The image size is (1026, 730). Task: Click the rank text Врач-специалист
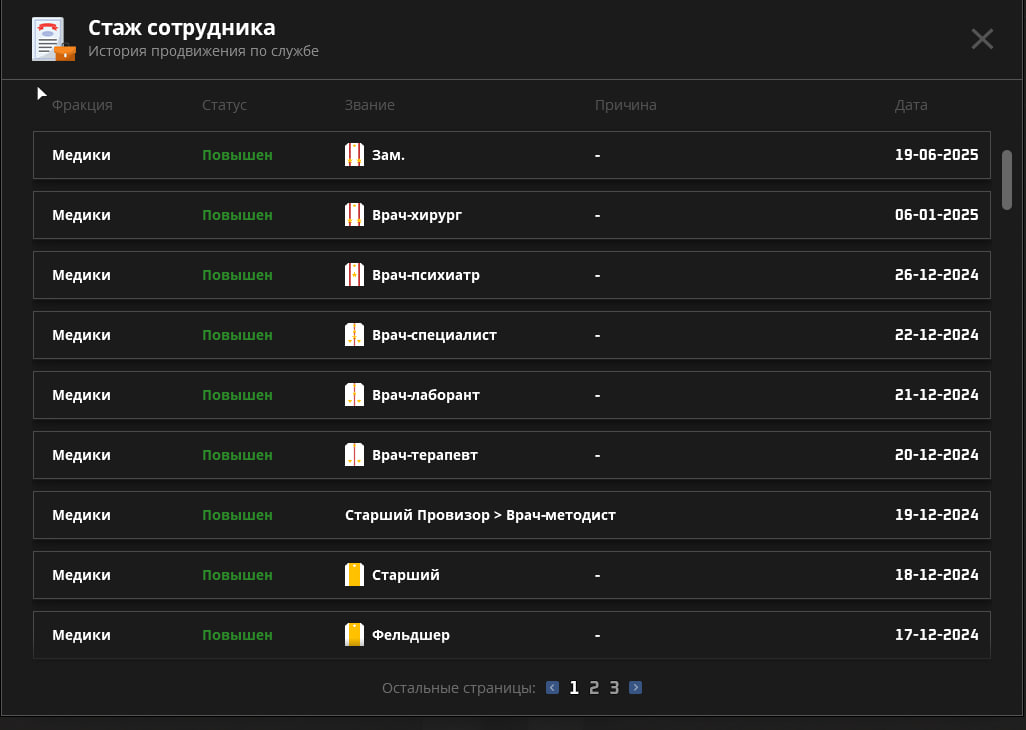tap(434, 335)
